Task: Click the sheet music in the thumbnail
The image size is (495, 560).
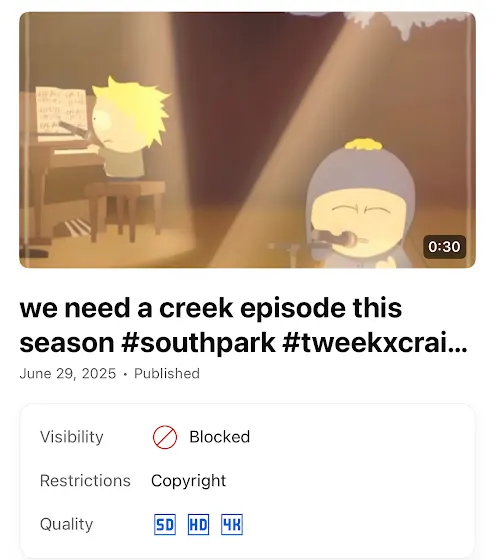Action: click(x=61, y=112)
